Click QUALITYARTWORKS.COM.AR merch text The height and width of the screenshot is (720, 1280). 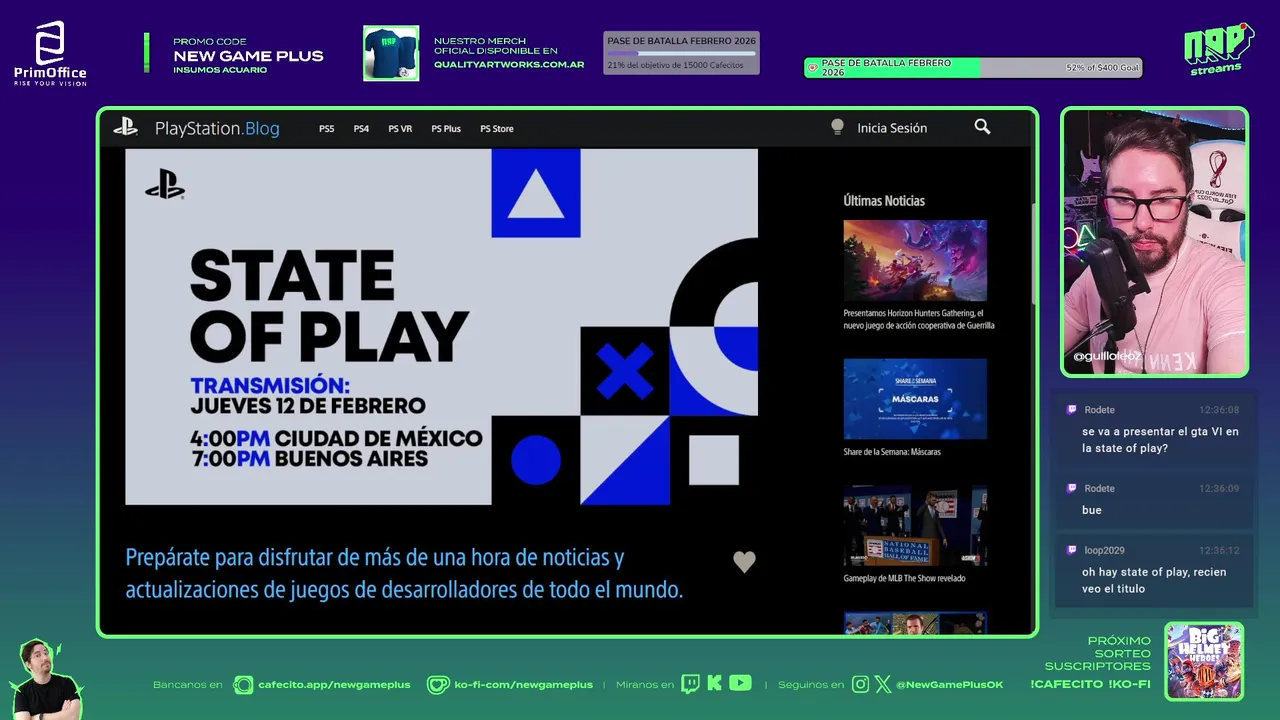509,64
